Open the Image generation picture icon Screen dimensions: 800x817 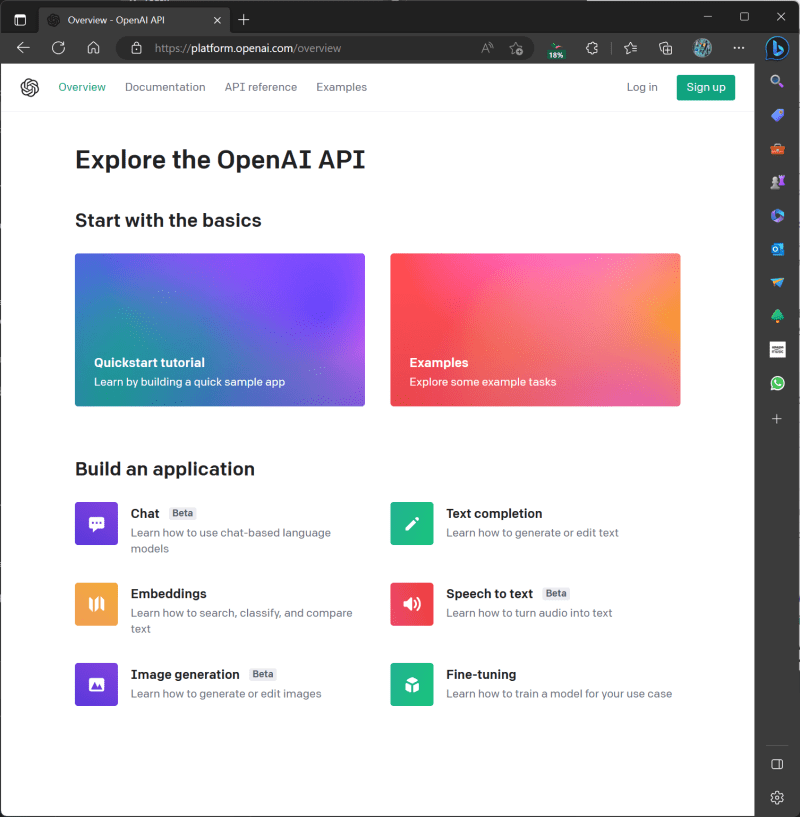coord(96,685)
